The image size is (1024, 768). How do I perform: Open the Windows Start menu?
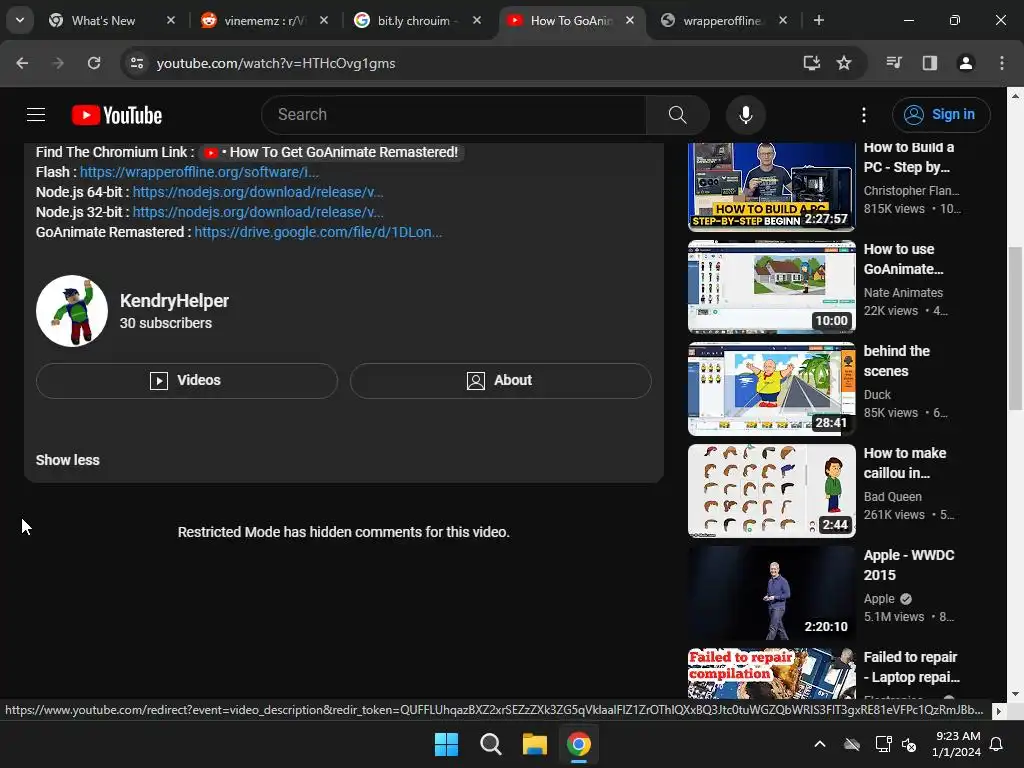point(447,744)
